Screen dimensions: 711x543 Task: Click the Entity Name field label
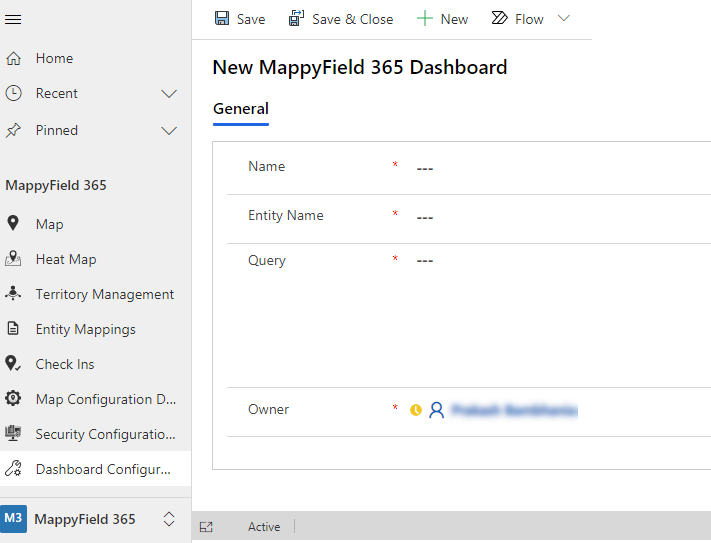(x=286, y=215)
